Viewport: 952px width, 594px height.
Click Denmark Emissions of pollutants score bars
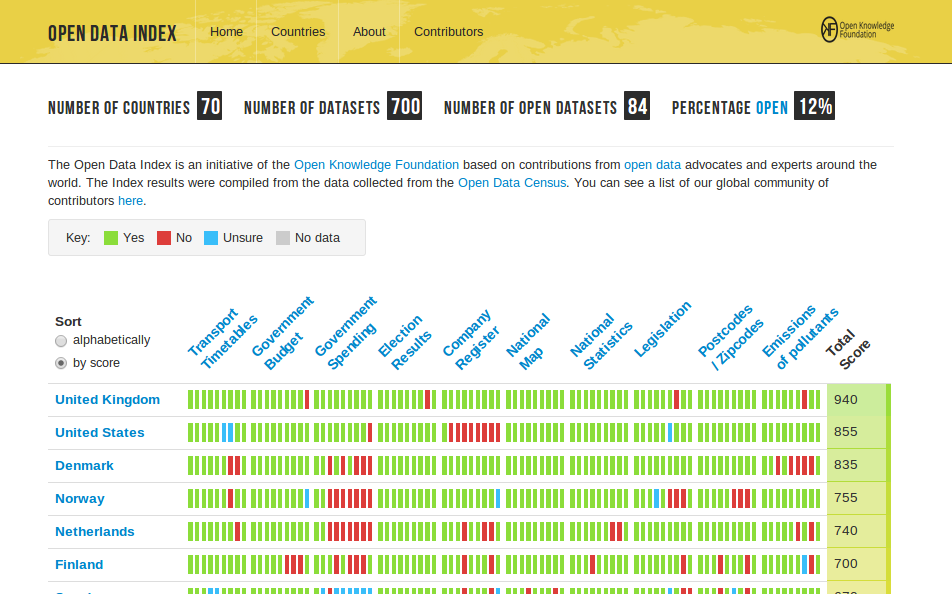tap(791, 465)
